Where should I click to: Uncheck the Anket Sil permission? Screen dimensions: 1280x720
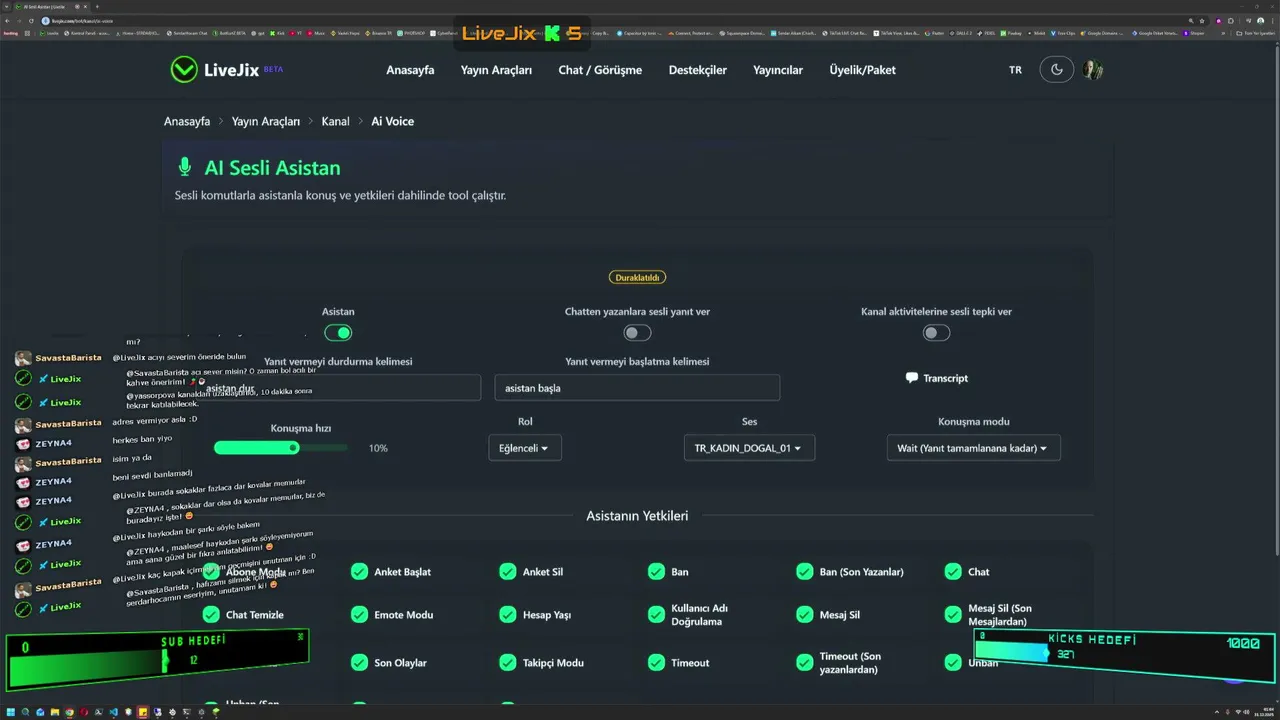point(508,572)
